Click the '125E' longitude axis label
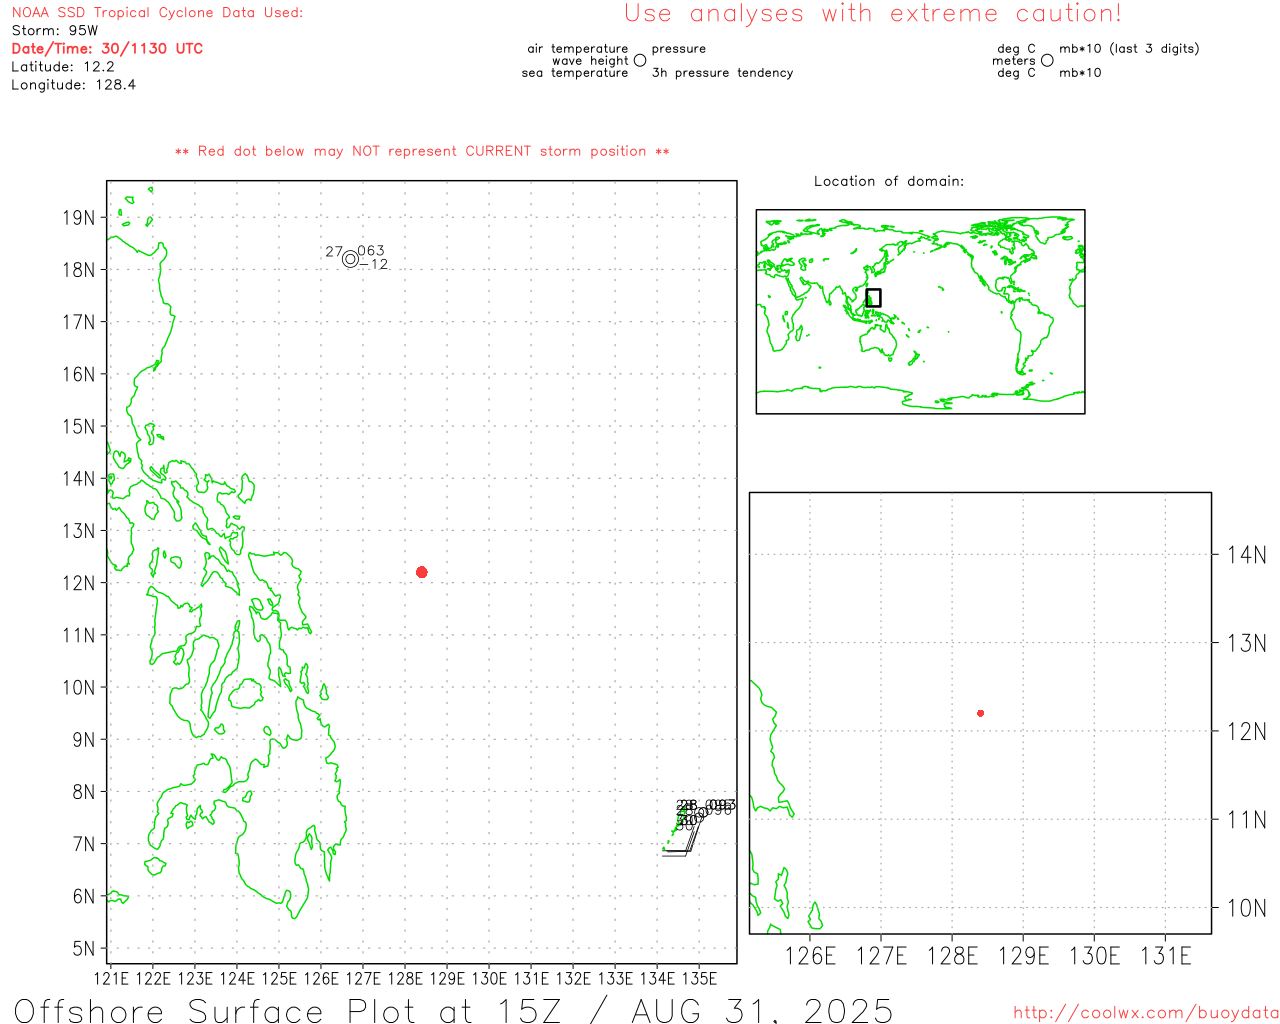Image resolution: width=1280 pixels, height=1024 pixels. click(x=279, y=979)
